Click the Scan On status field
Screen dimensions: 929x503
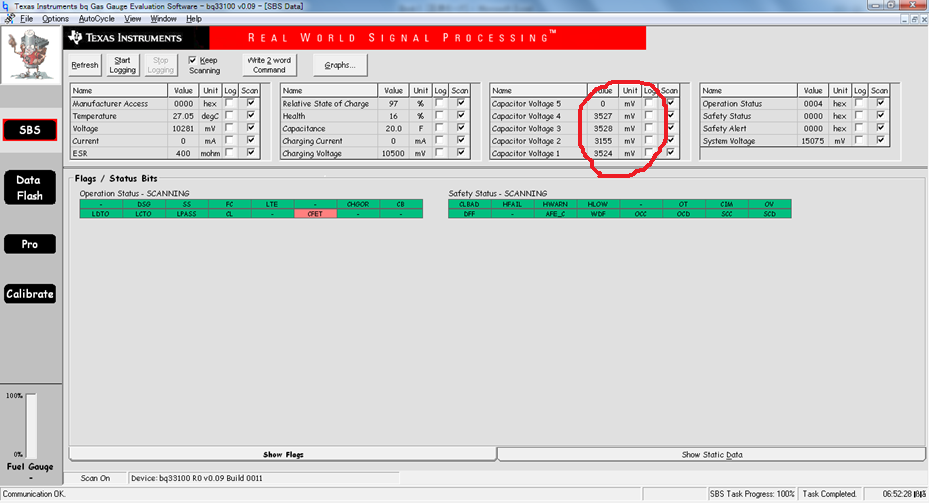point(95,478)
